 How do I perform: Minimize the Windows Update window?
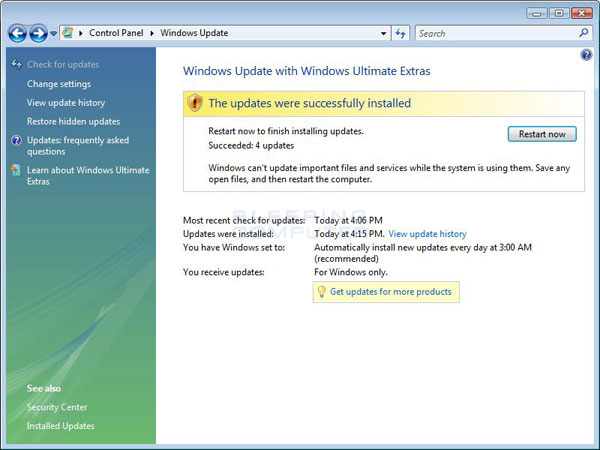[536, 13]
